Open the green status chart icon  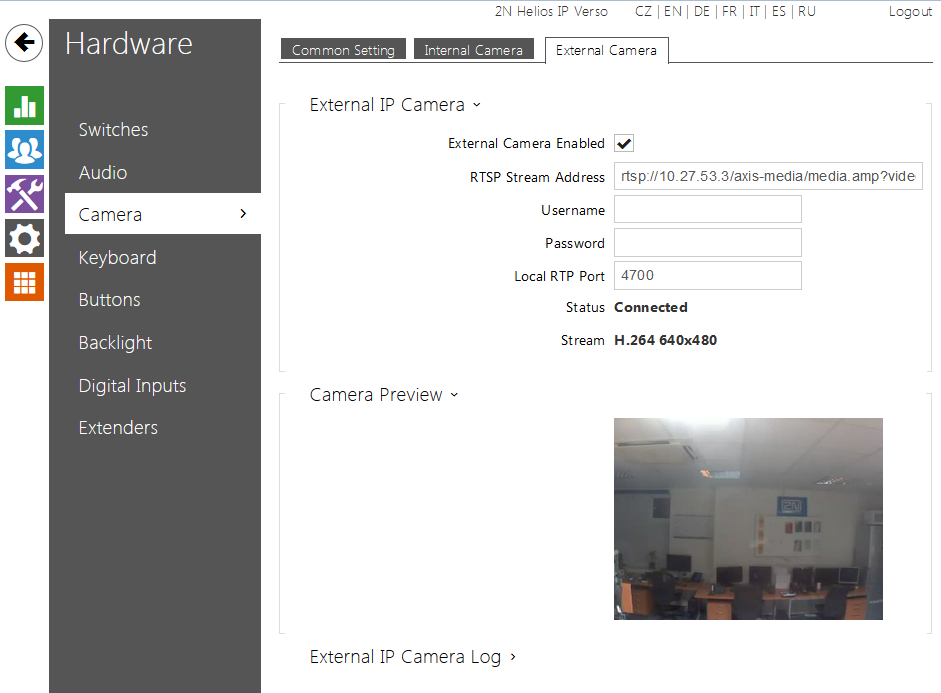pos(24,106)
